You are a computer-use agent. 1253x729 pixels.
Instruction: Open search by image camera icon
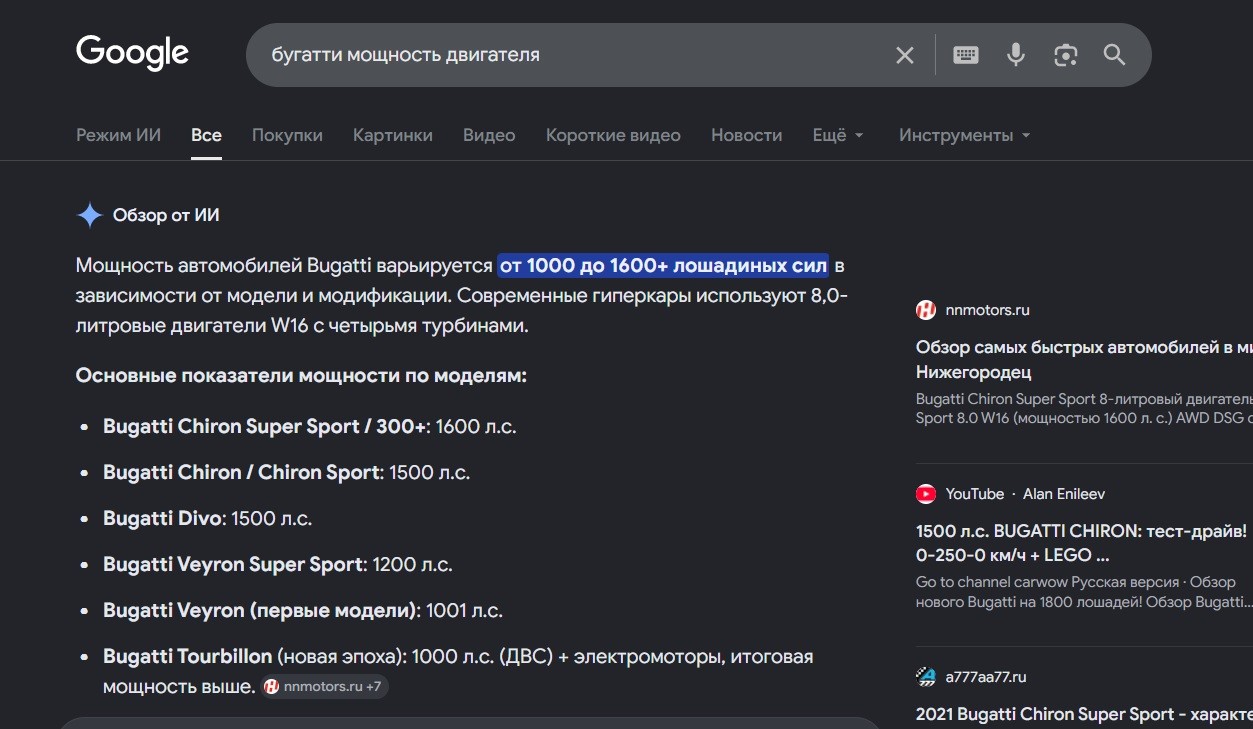(x=1066, y=55)
